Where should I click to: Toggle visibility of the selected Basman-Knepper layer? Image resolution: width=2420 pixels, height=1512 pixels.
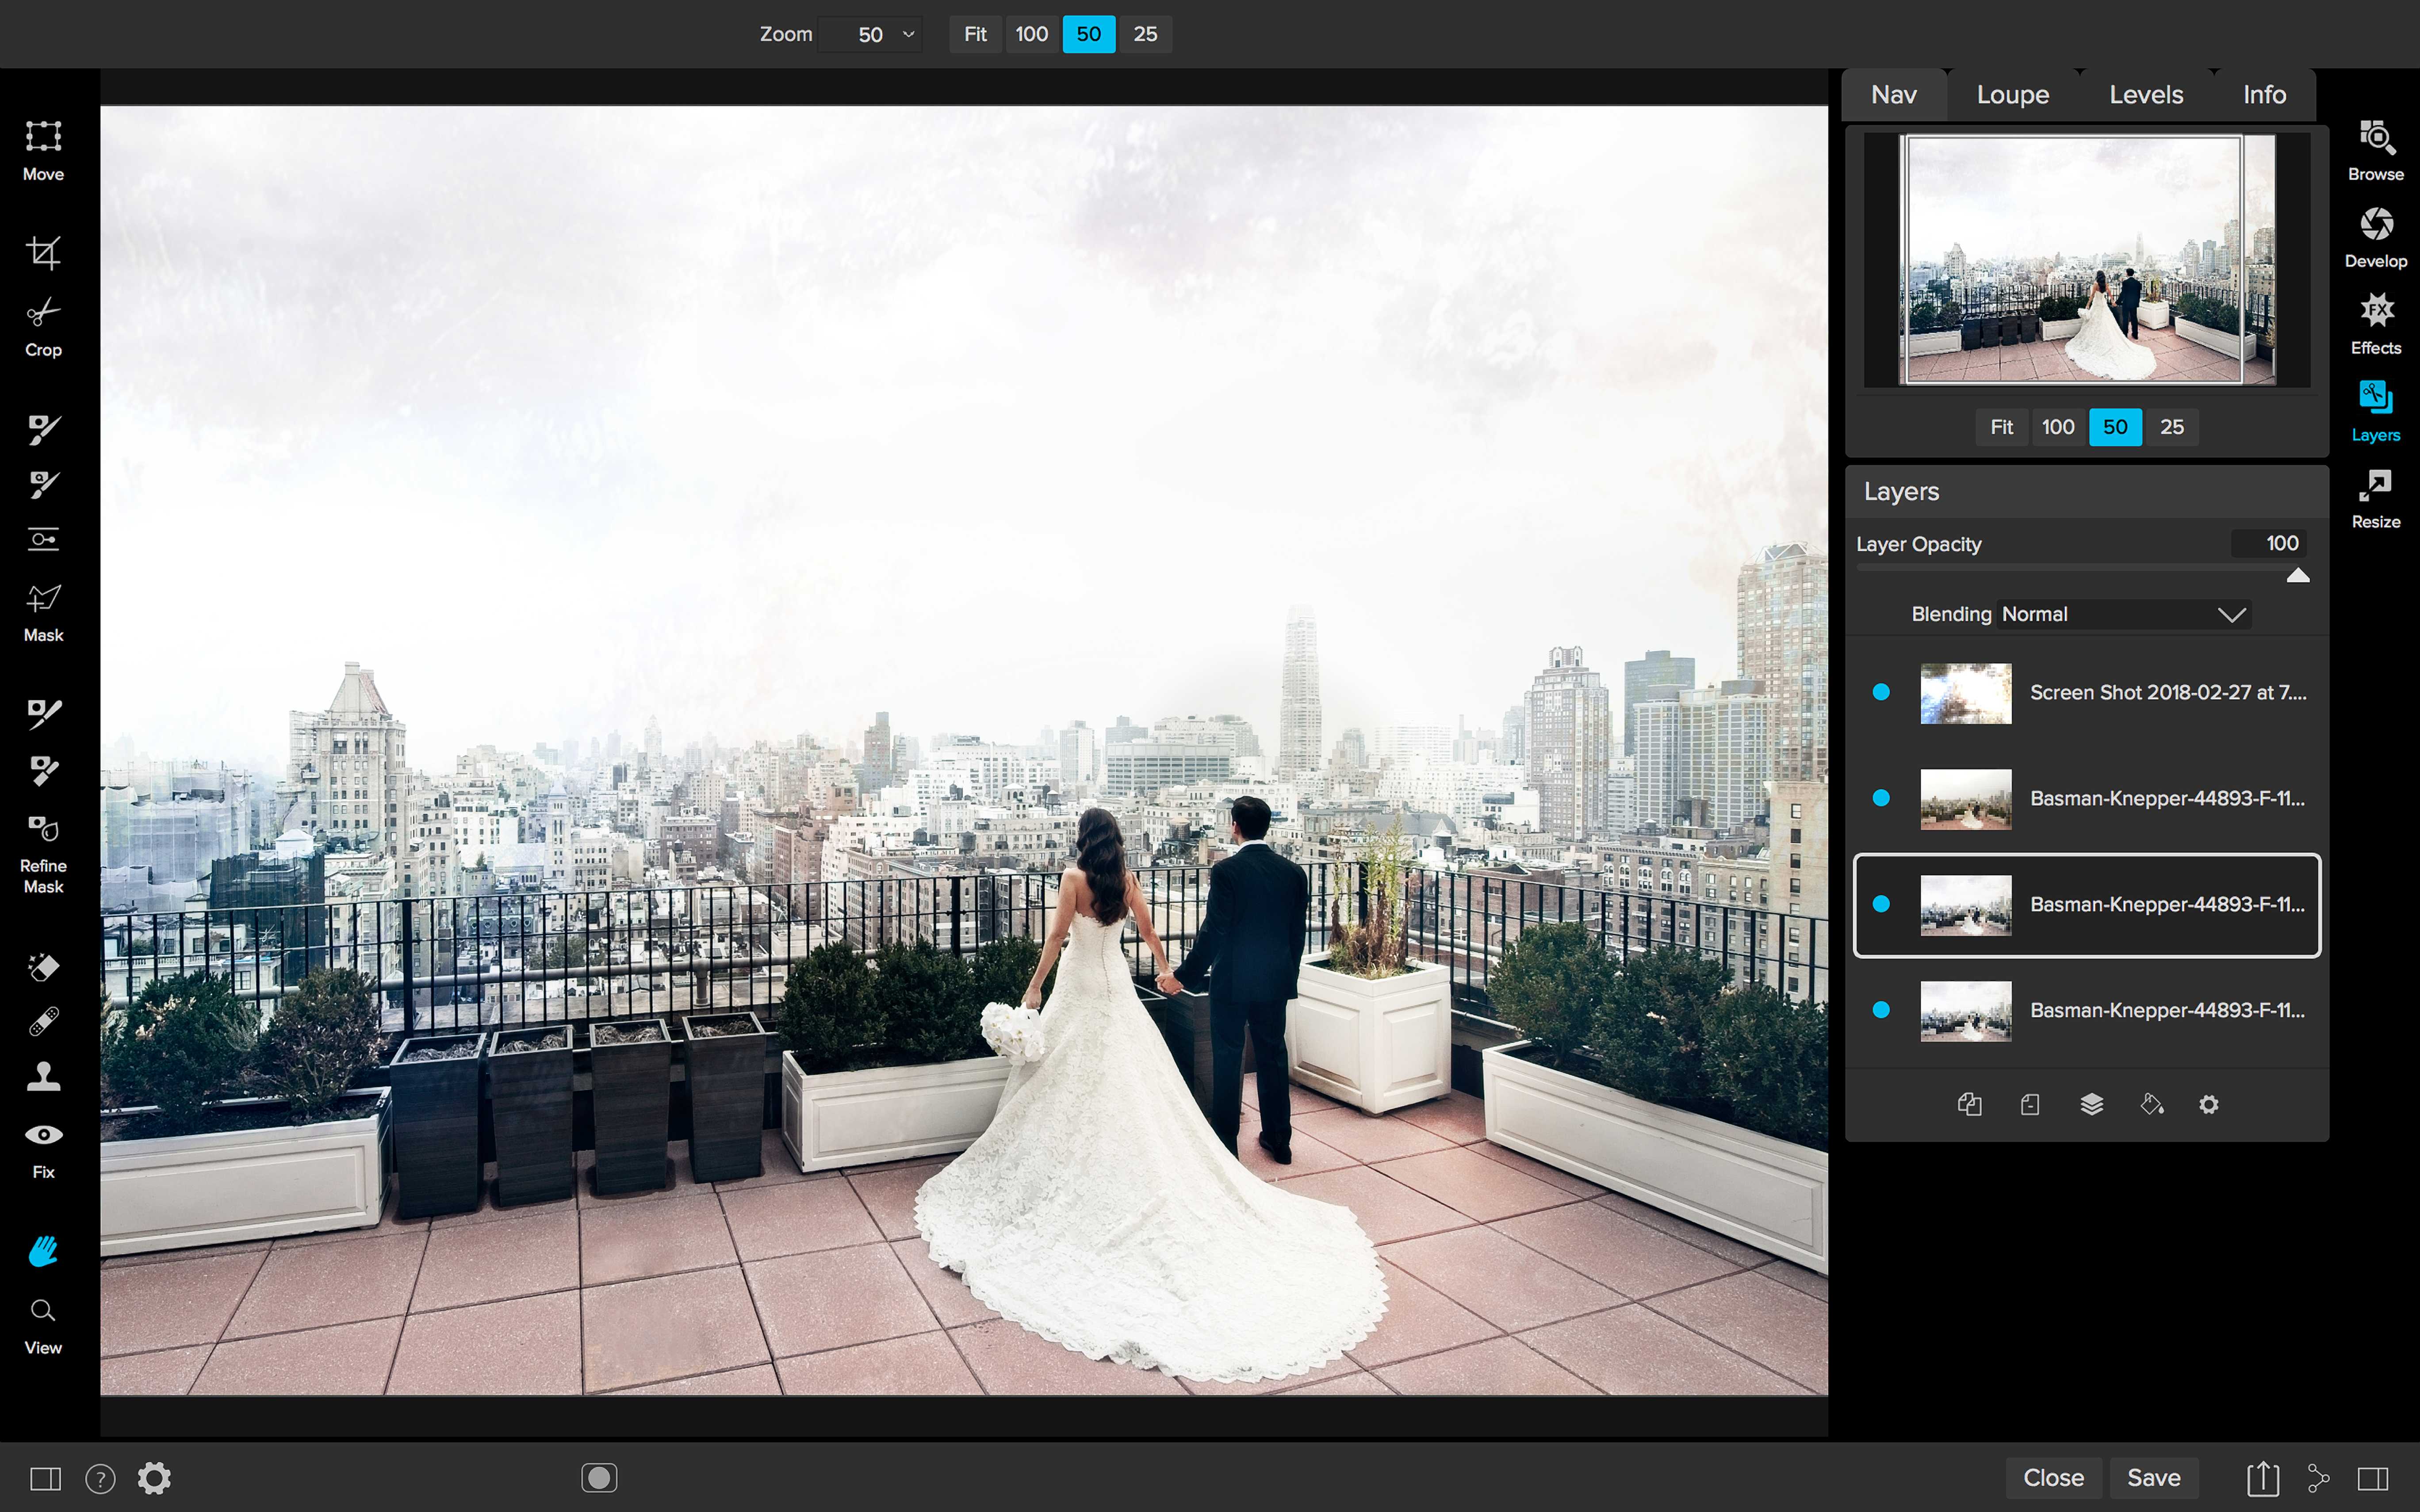click(1880, 904)
